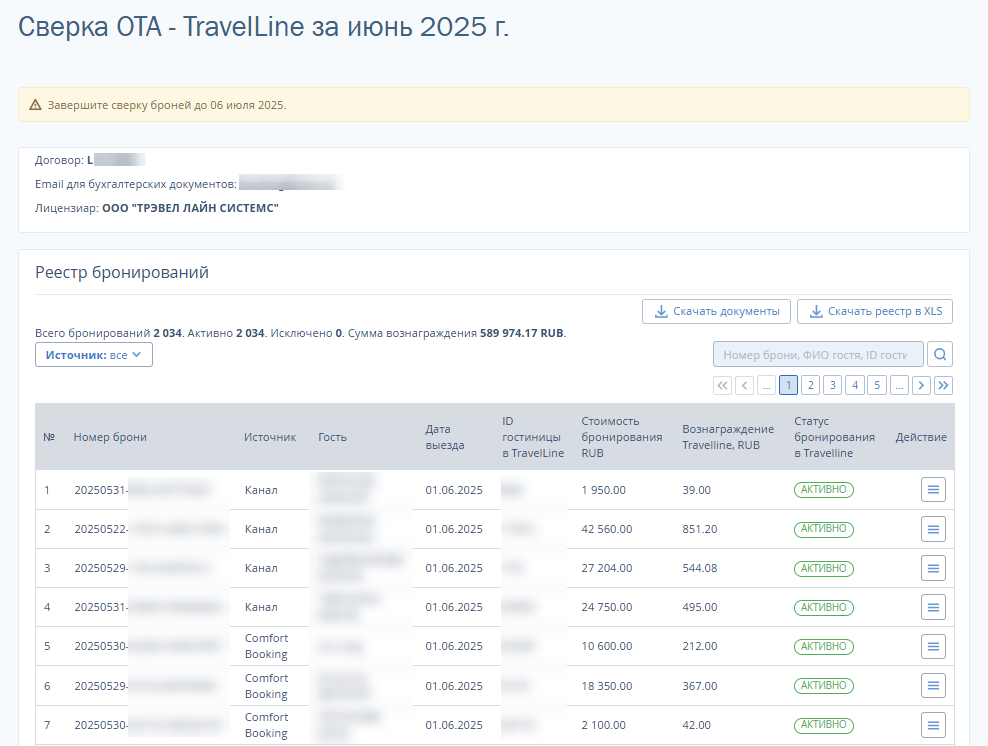Click booking cost 18 350.00
Image resolution: width=988 pixels, height=746 pixels.
pos(607,686)
